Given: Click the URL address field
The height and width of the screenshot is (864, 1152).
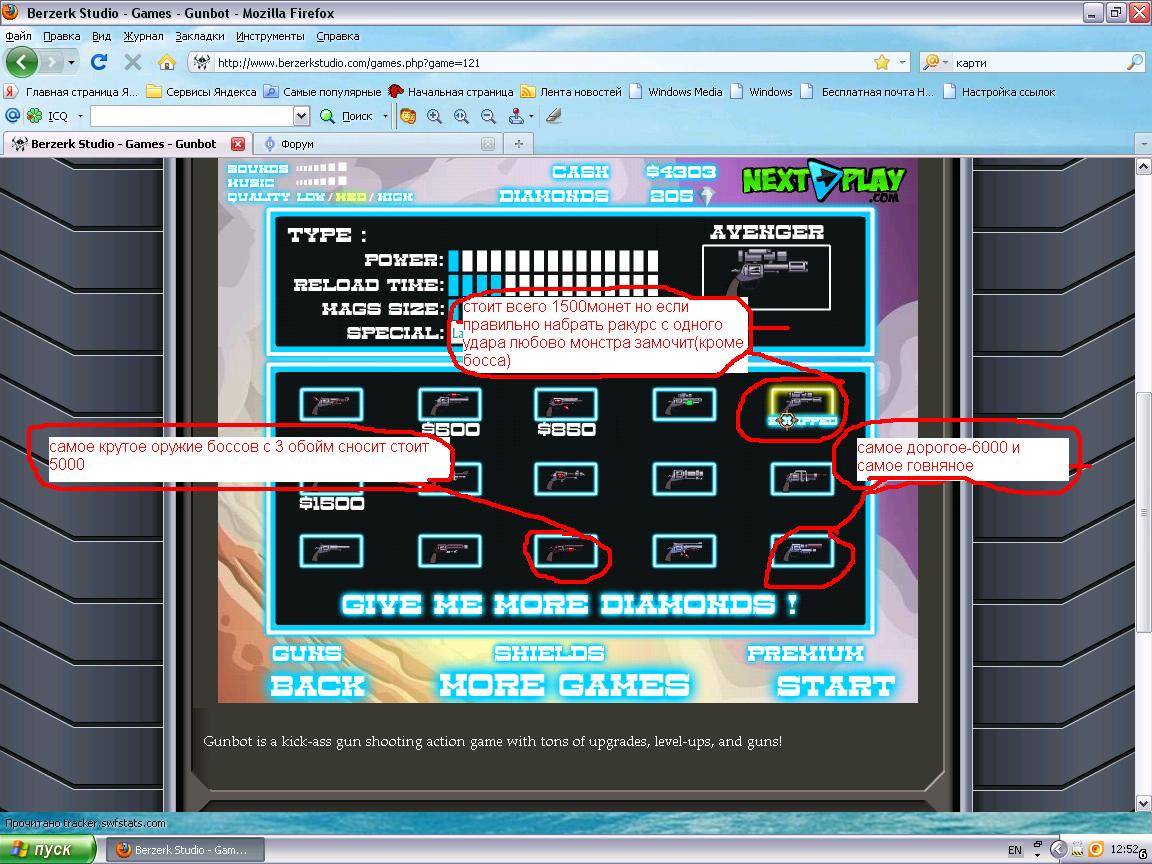Looking at the screenshot, I should click(544, 62).
